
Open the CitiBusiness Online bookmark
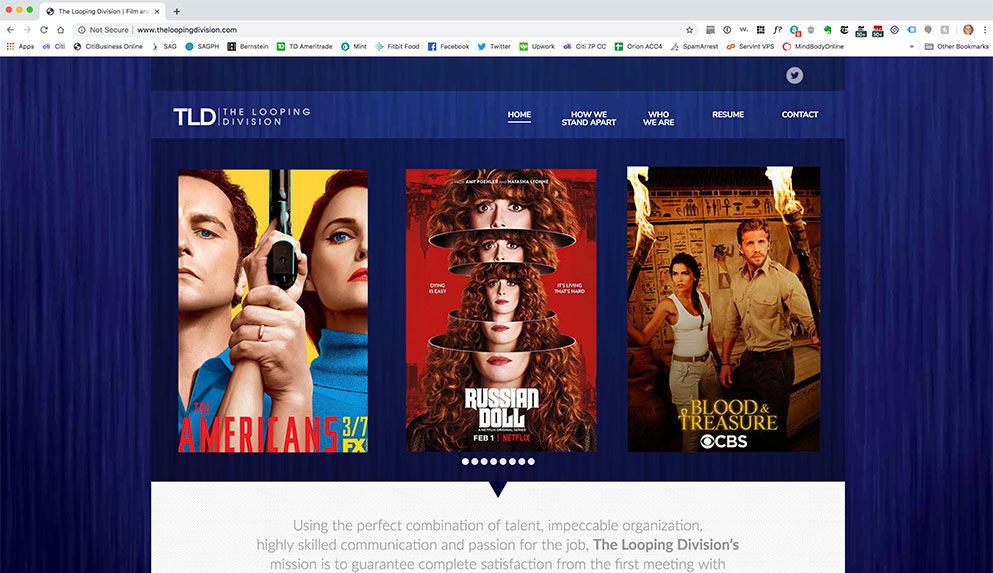click(108, 46)
